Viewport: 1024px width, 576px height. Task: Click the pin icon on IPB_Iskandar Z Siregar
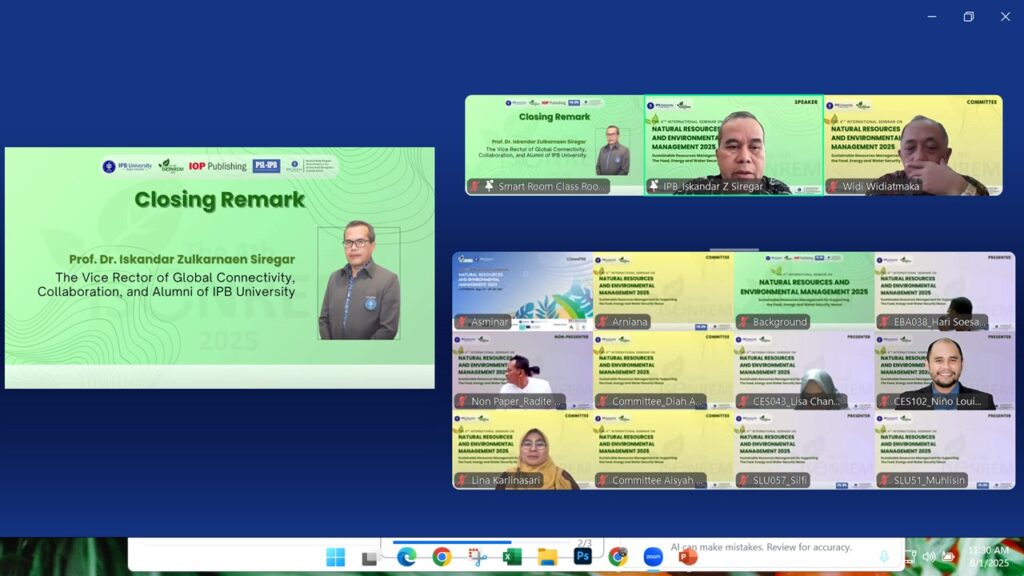click(x=653, y=186)
